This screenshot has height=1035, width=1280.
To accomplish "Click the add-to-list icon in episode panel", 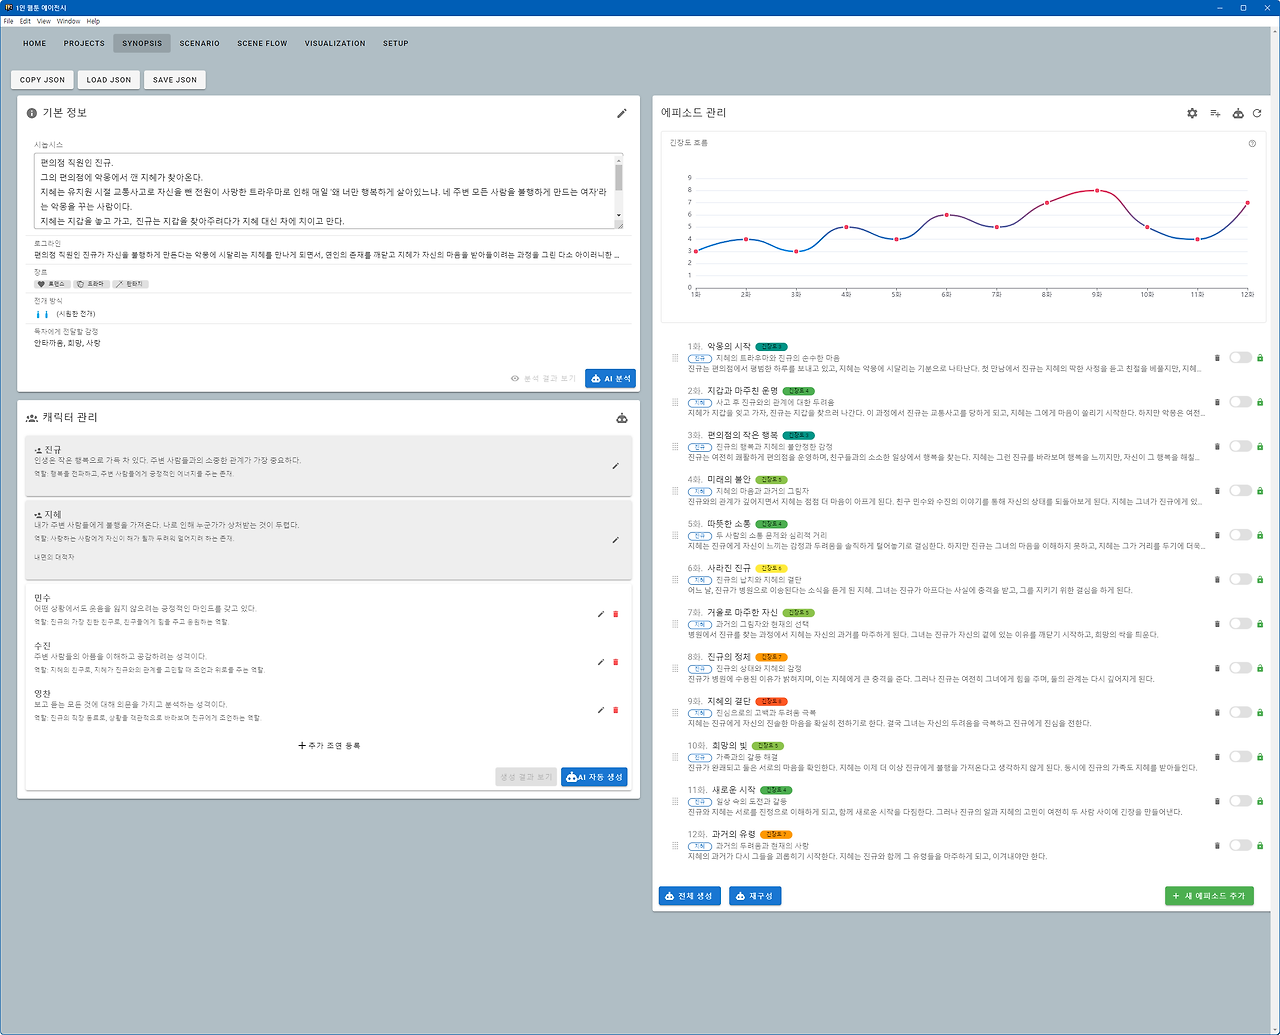I will pos(1215,114).
